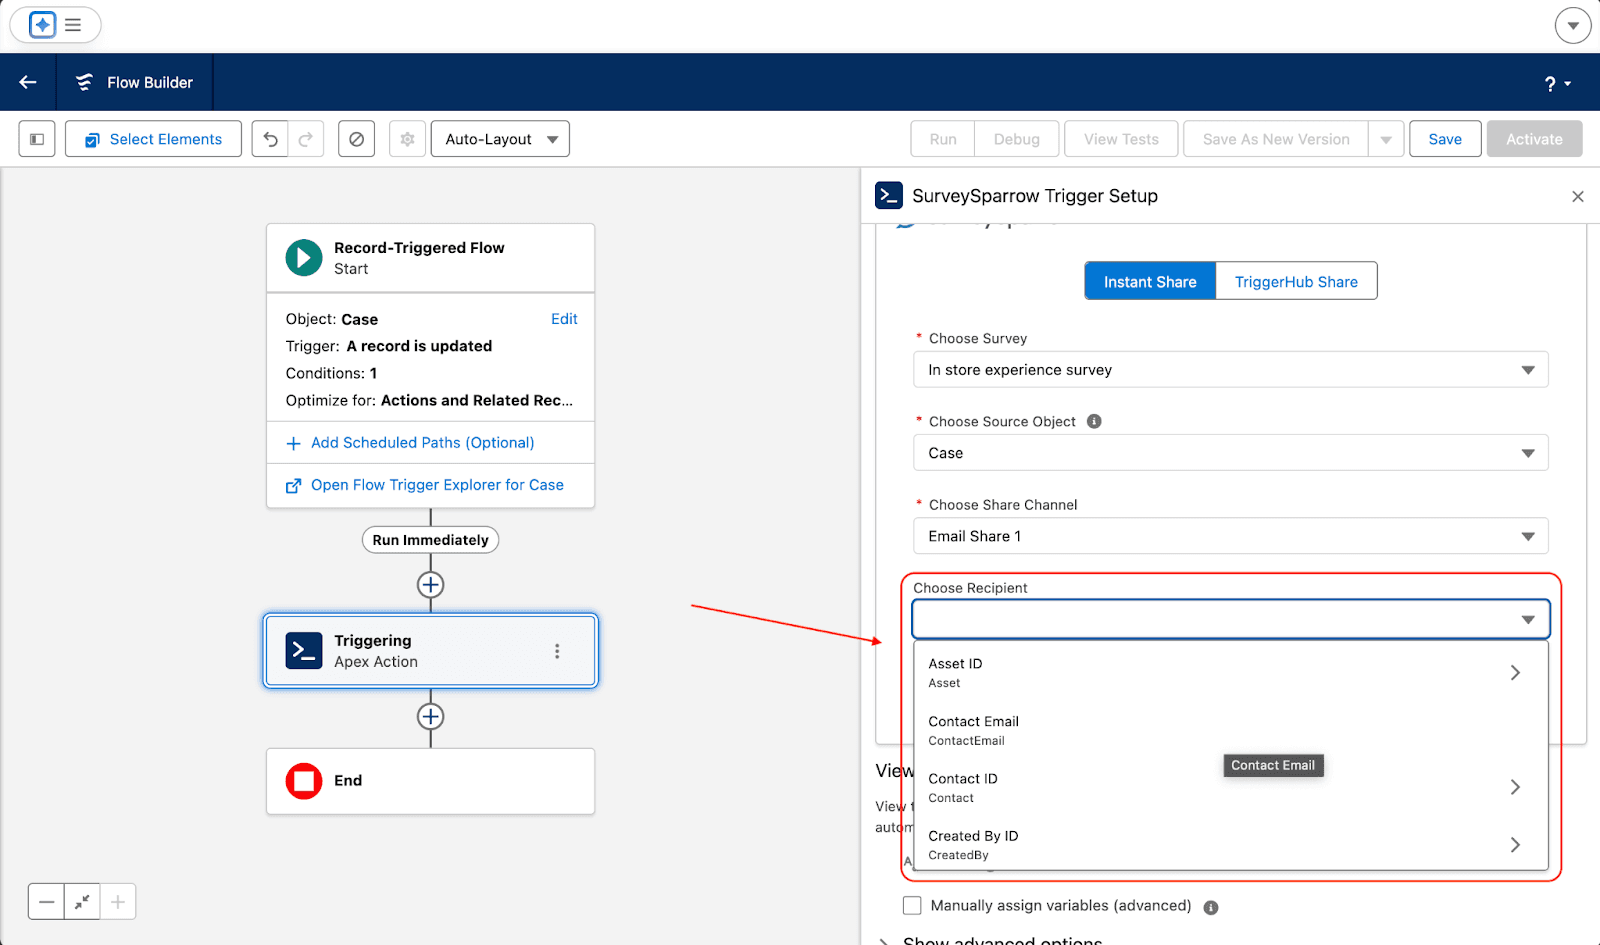Select Contact Email from recipient list
This screenshot has height=945, width=1600.
point(973,730)
